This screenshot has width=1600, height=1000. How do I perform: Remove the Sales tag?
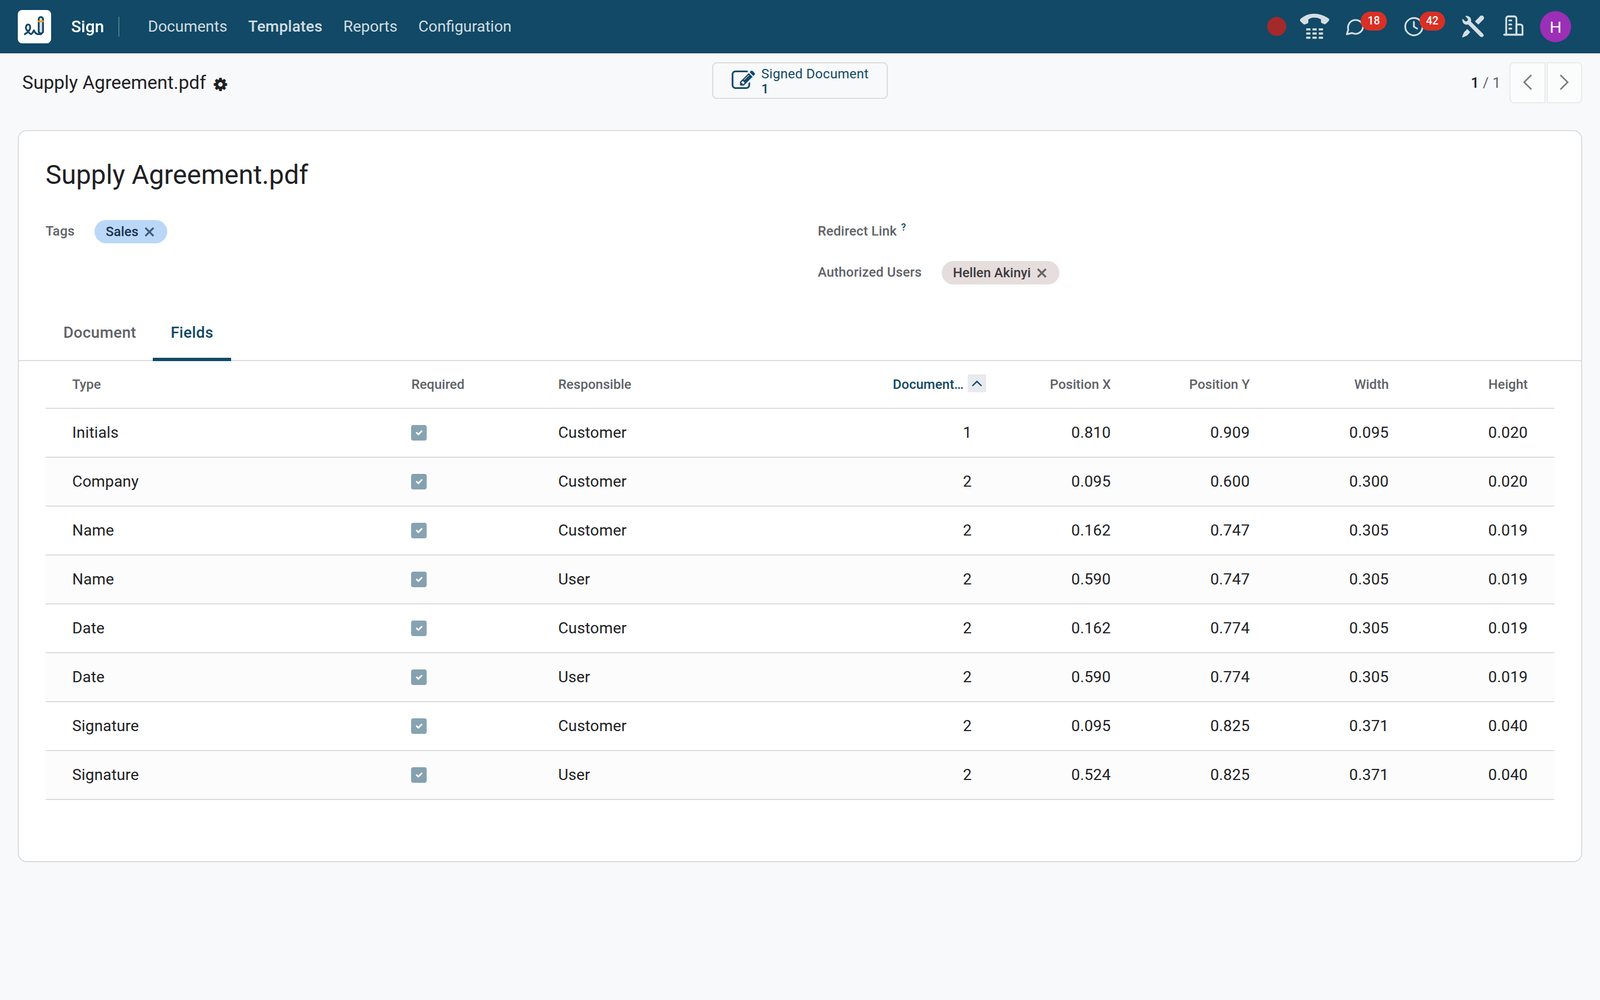(x=150, y=232)
